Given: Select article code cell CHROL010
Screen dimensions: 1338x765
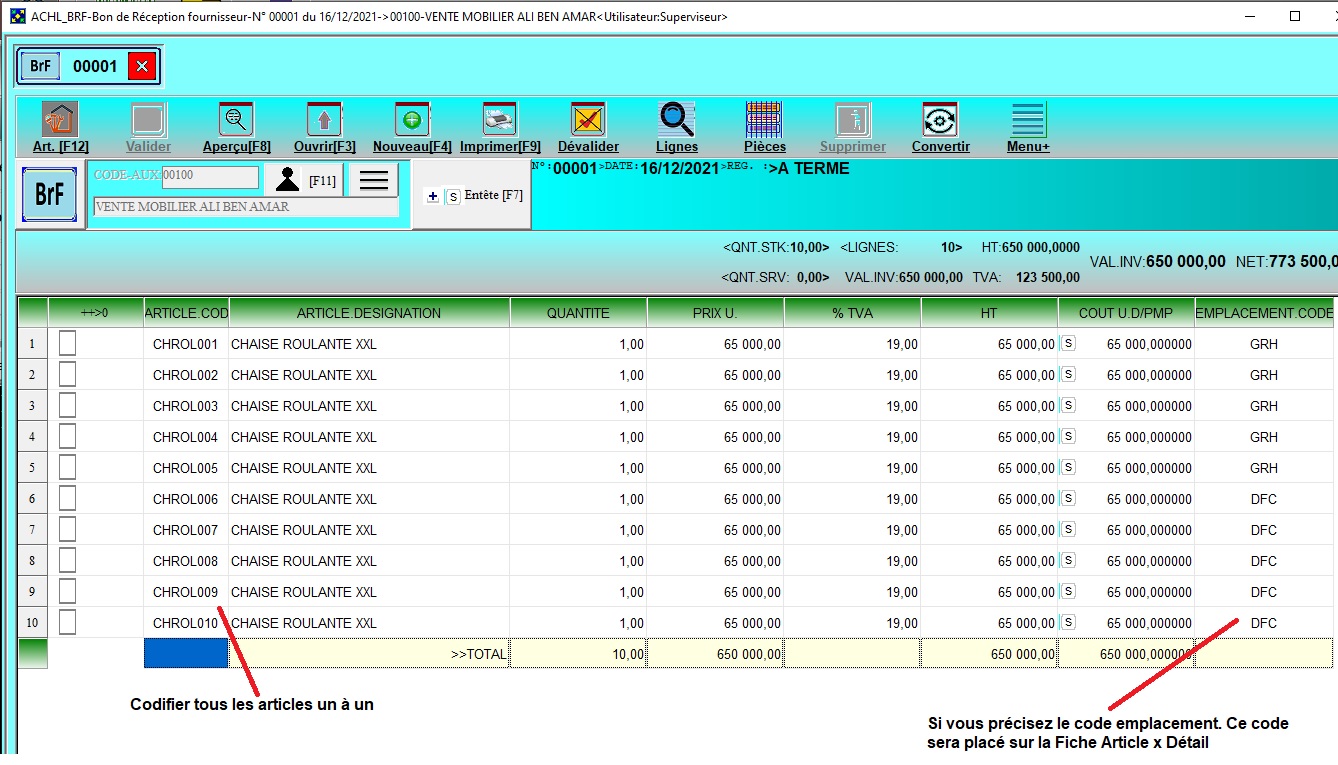Looking at the screenshot, I should coord(186,623).
